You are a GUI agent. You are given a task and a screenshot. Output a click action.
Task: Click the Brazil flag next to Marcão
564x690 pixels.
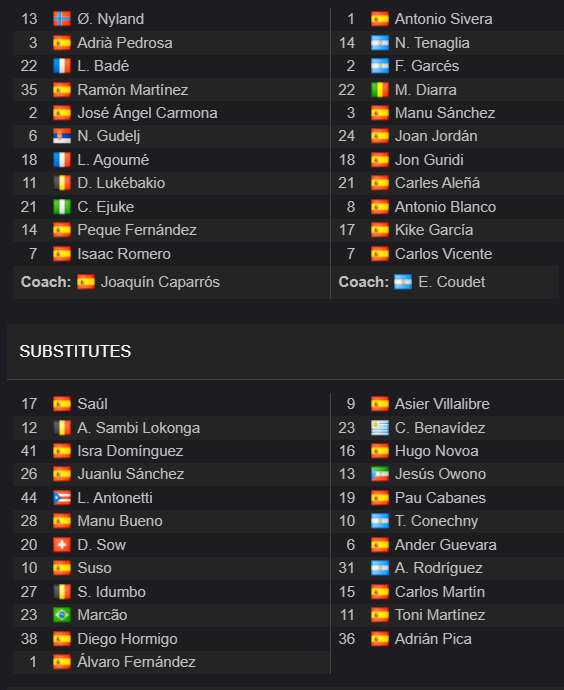tap(62, 615)
